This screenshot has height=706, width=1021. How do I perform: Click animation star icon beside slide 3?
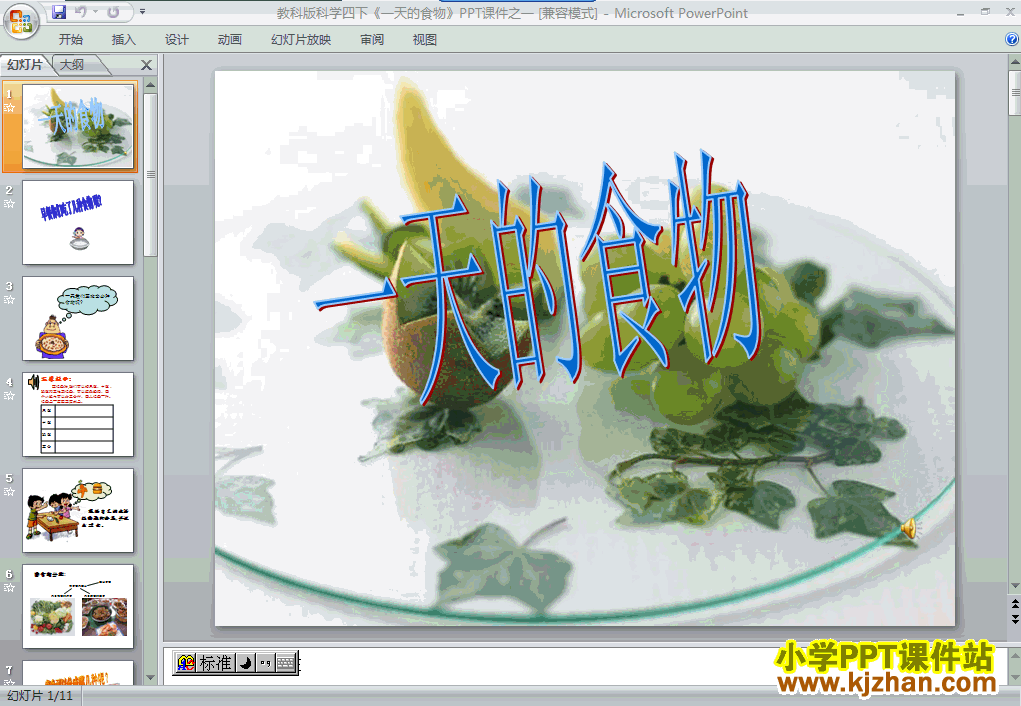[9, 300]
